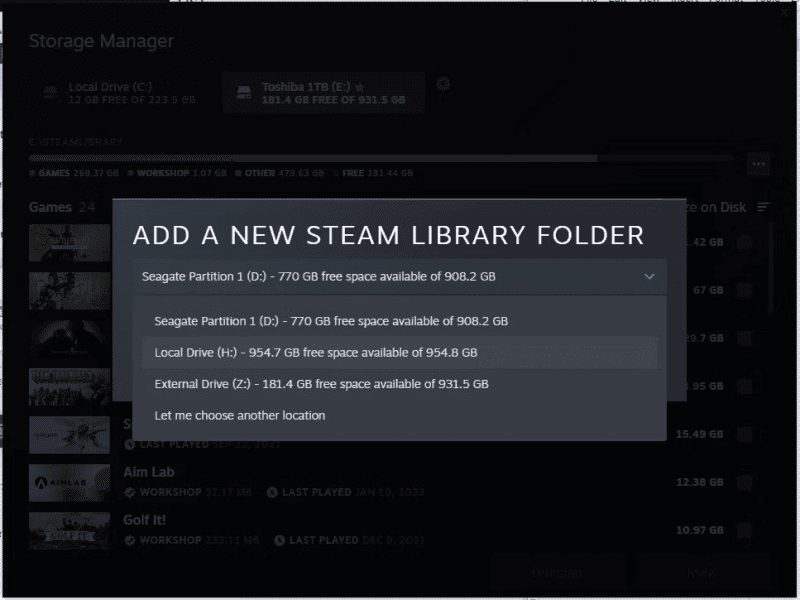Choose Local Drive (H:) from the list

[x=399, y=353]
